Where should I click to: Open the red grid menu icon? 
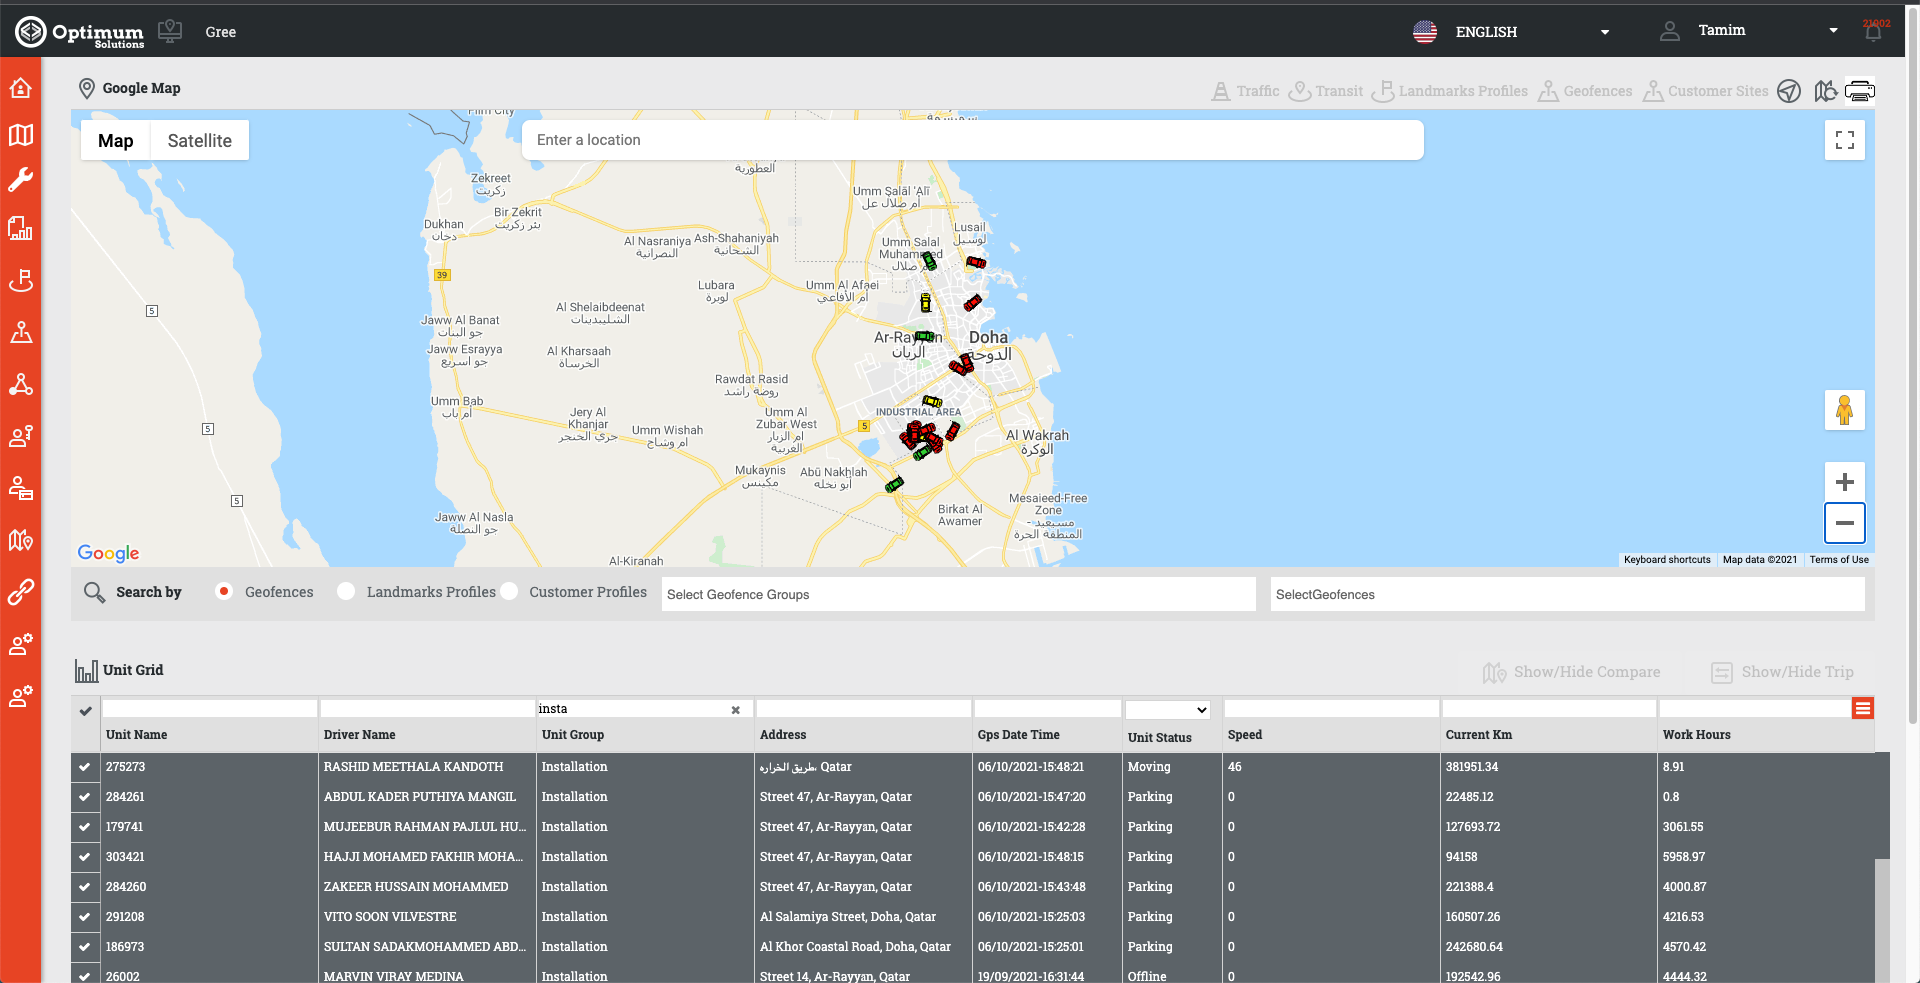(x=1863, y=709)
